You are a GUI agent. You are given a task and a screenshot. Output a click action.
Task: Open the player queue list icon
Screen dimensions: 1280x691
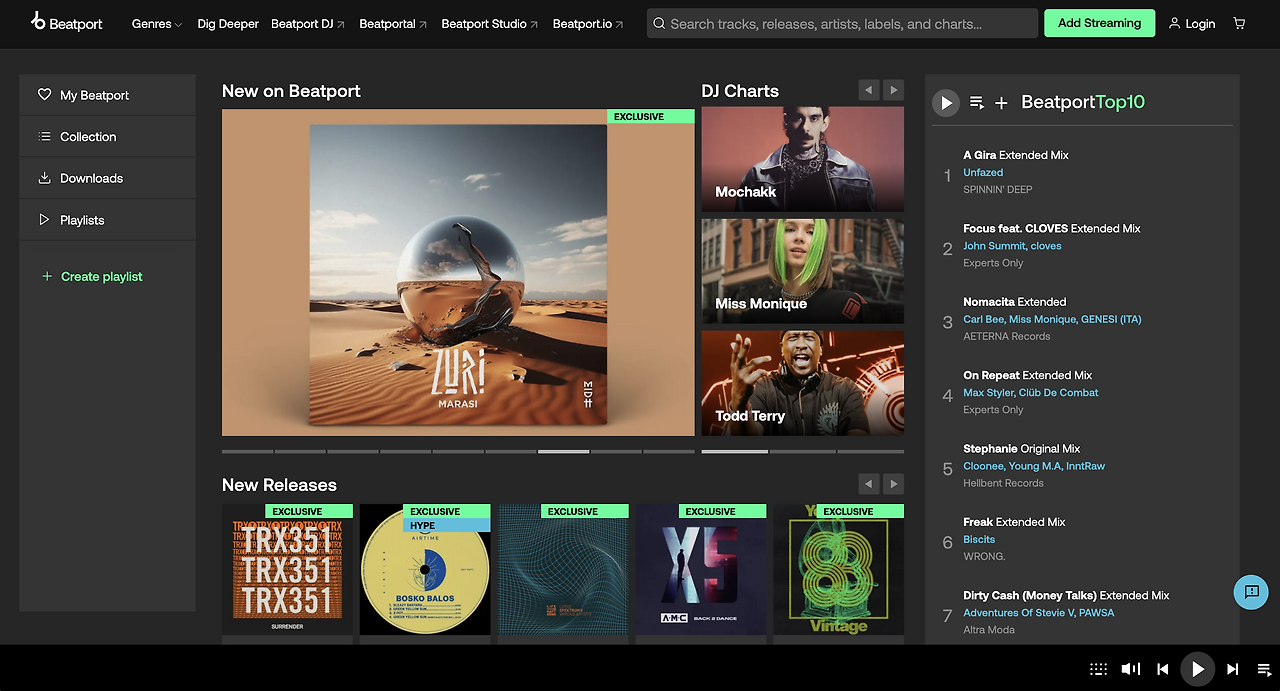pos(1264,669)
